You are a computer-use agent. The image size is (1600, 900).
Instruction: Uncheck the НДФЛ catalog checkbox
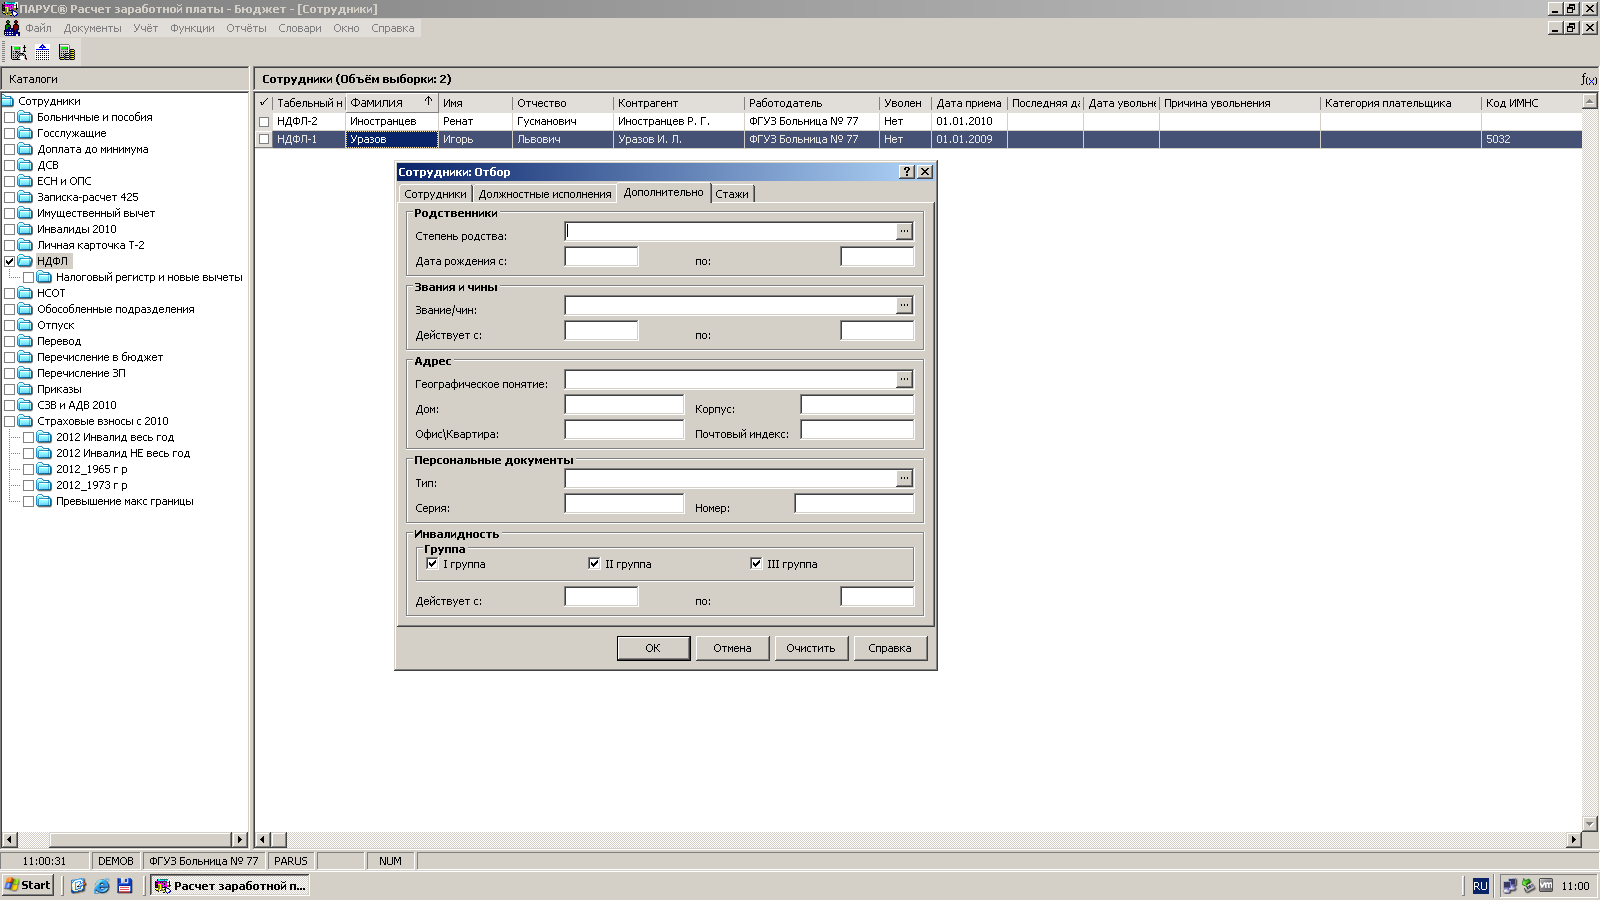pos(10,261)
